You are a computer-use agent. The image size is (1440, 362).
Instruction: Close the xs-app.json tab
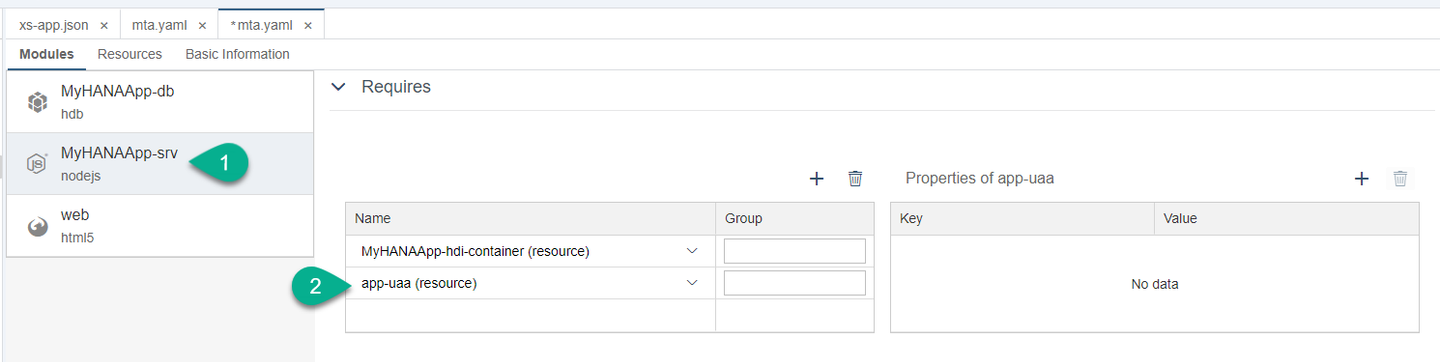coord(104,25)
